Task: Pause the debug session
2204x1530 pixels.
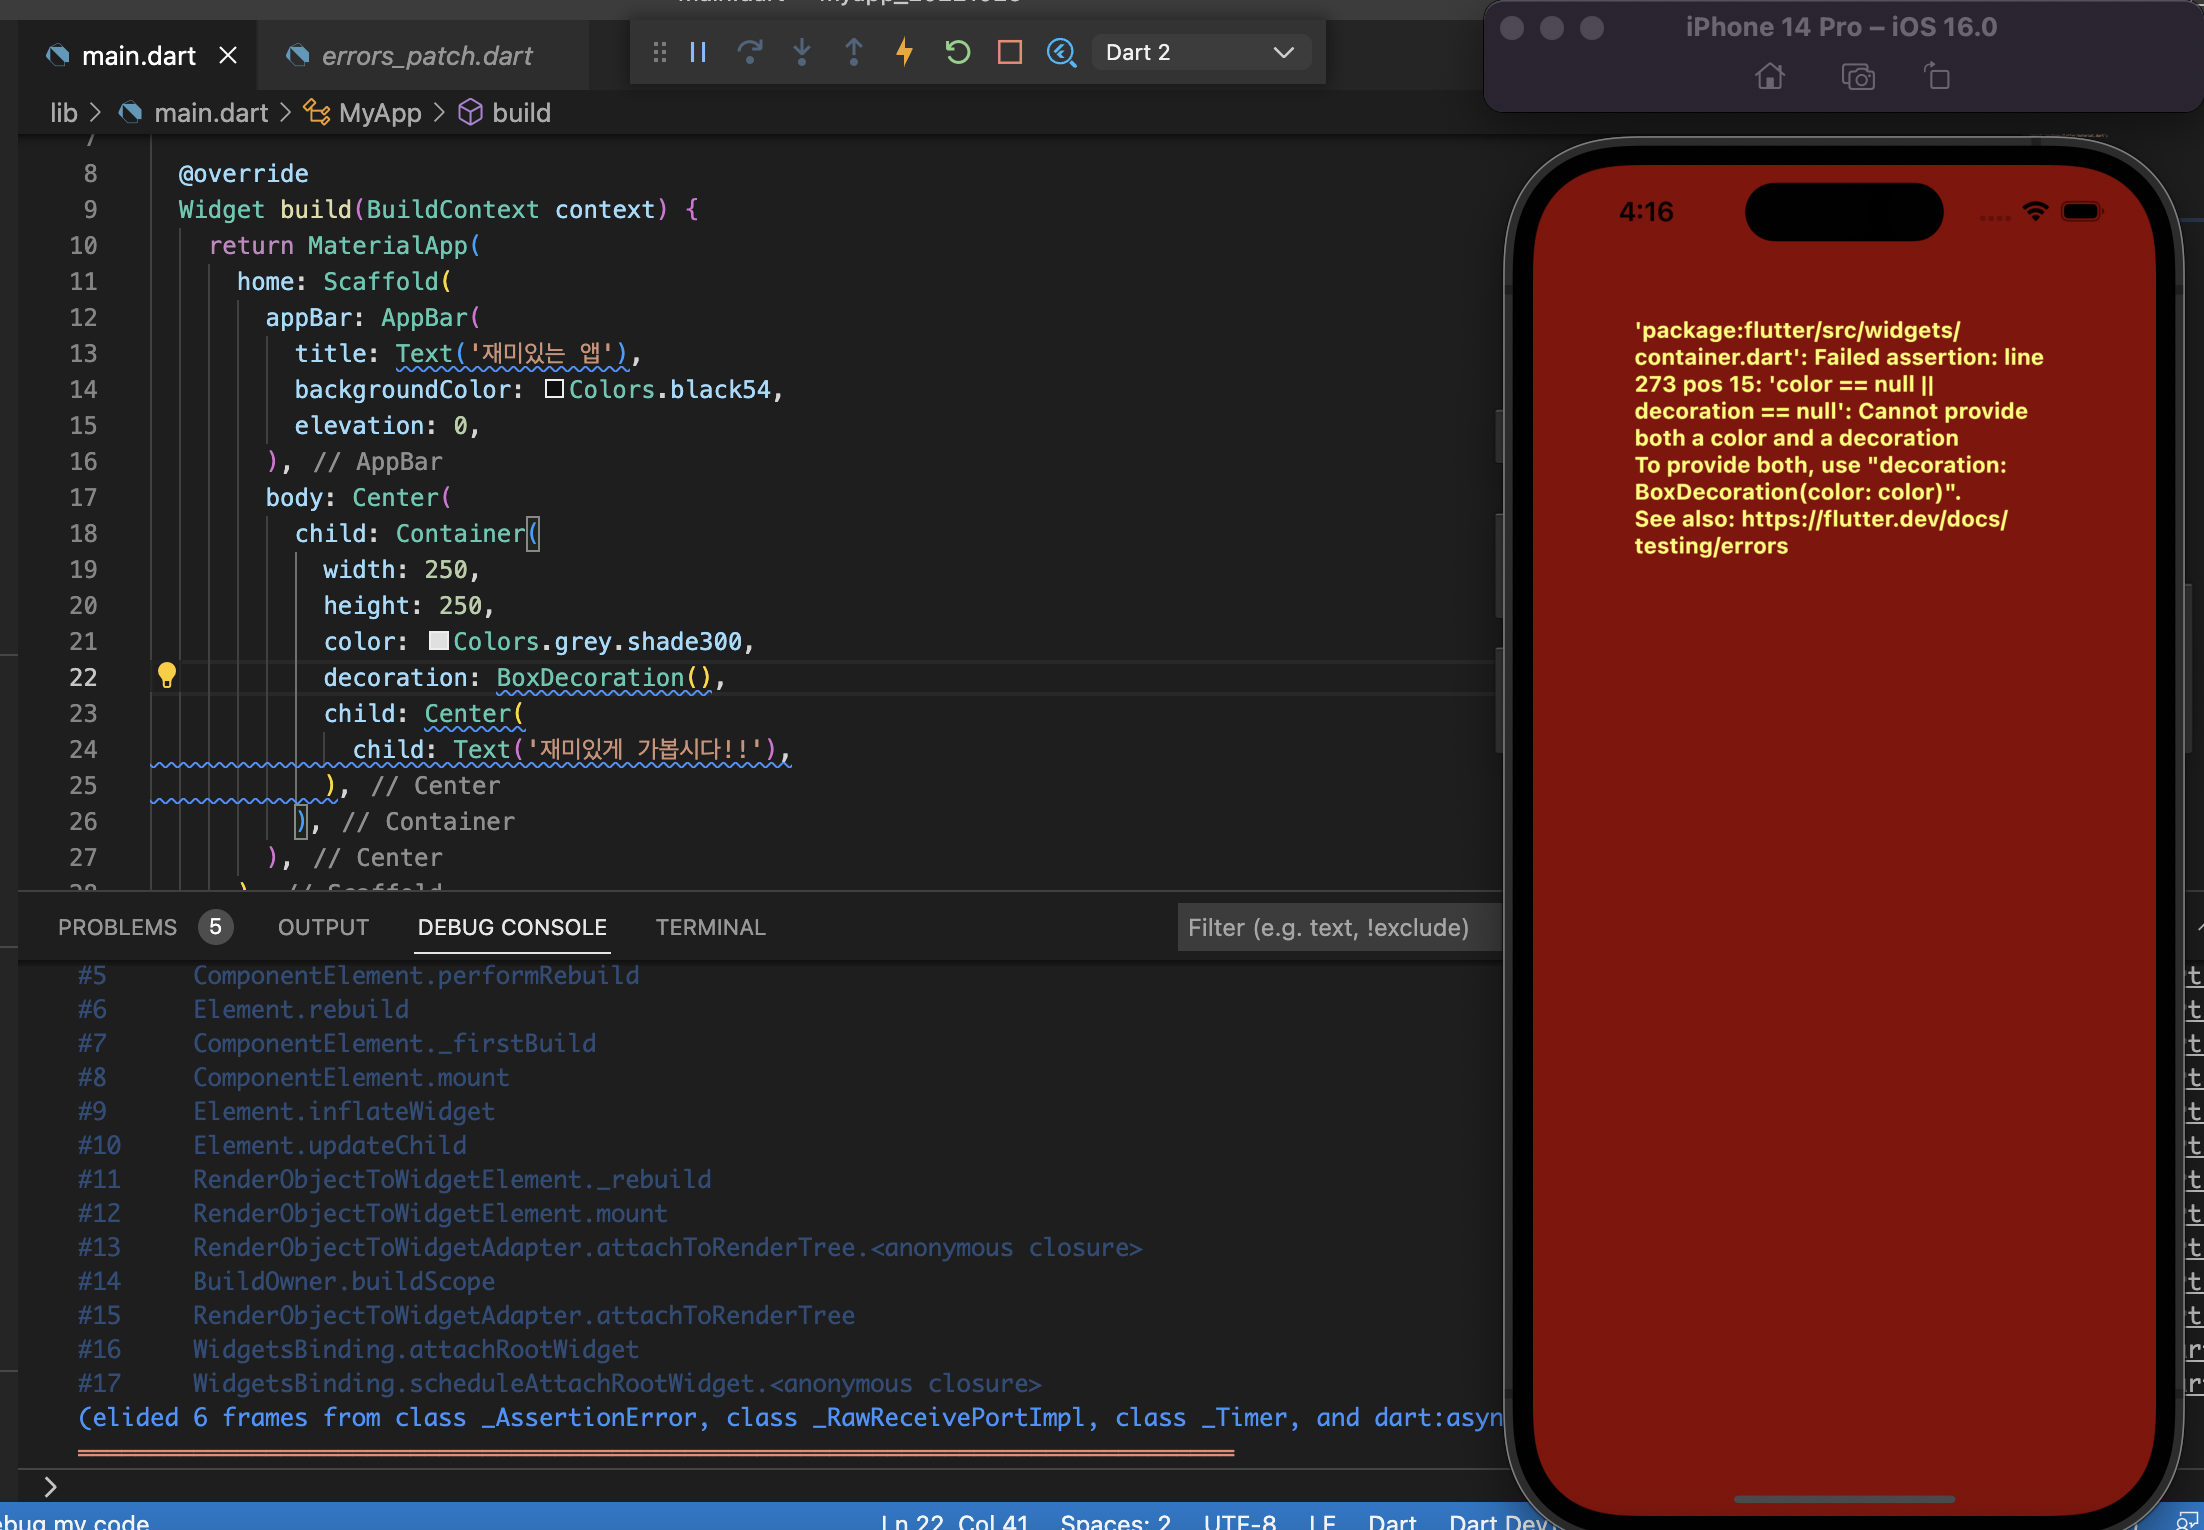Action: click(x=698, y=52)
